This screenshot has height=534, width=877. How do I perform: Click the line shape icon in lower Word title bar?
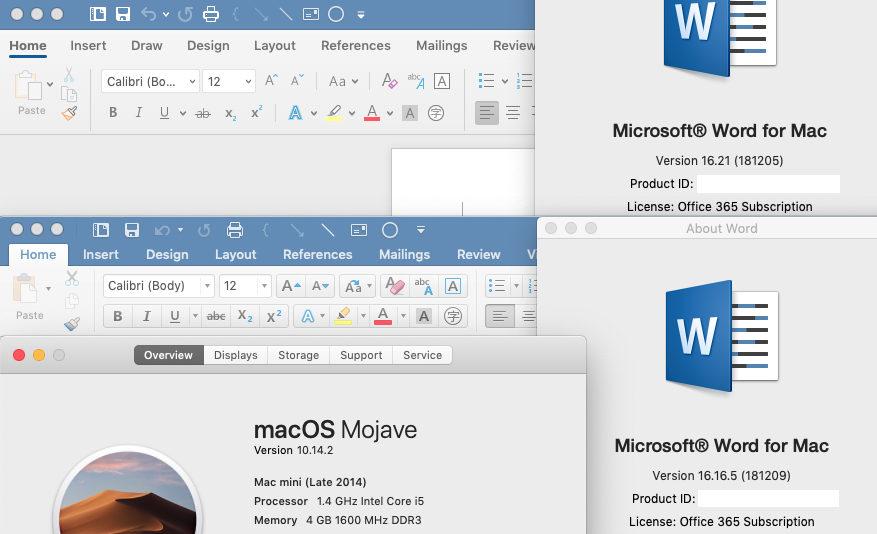pyautogui.click(x=328, y=230)
